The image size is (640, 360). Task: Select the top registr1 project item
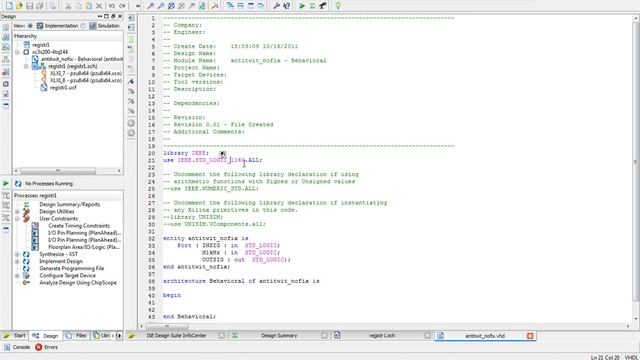click(40, 45)
